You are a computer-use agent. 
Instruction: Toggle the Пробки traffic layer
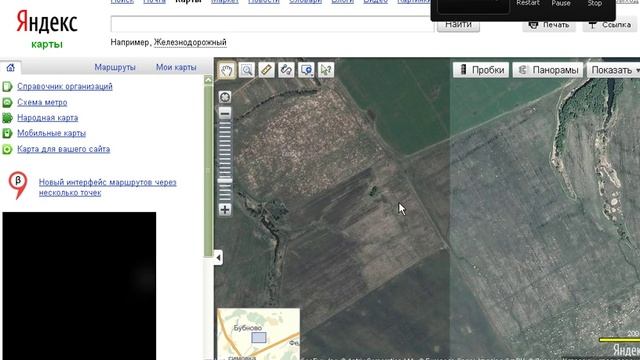pos(481,70)
